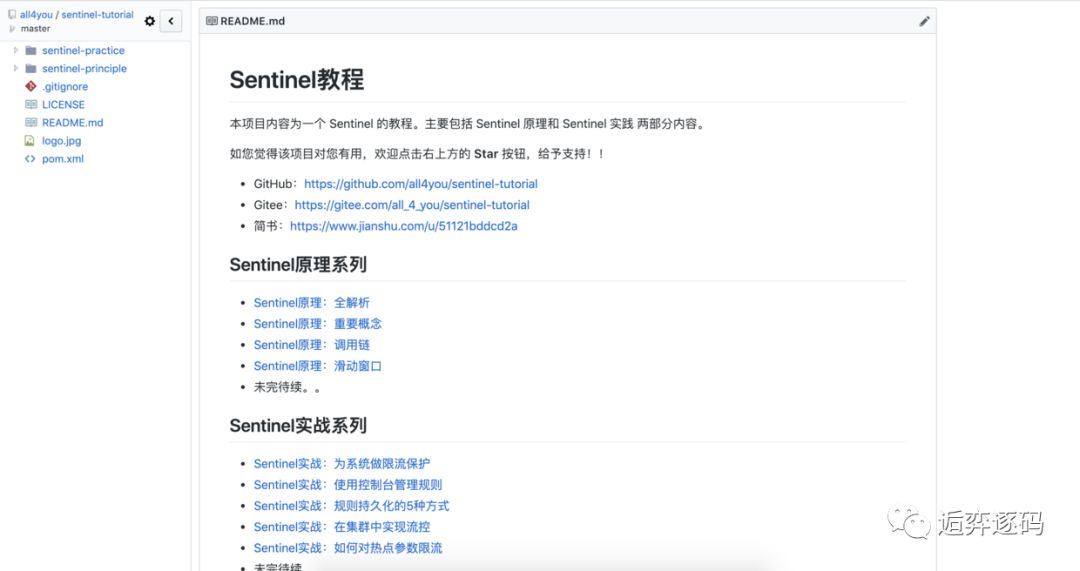Click the README.md title in the file header
This screenshot has height=571, width=1080.
pos(252,21)
